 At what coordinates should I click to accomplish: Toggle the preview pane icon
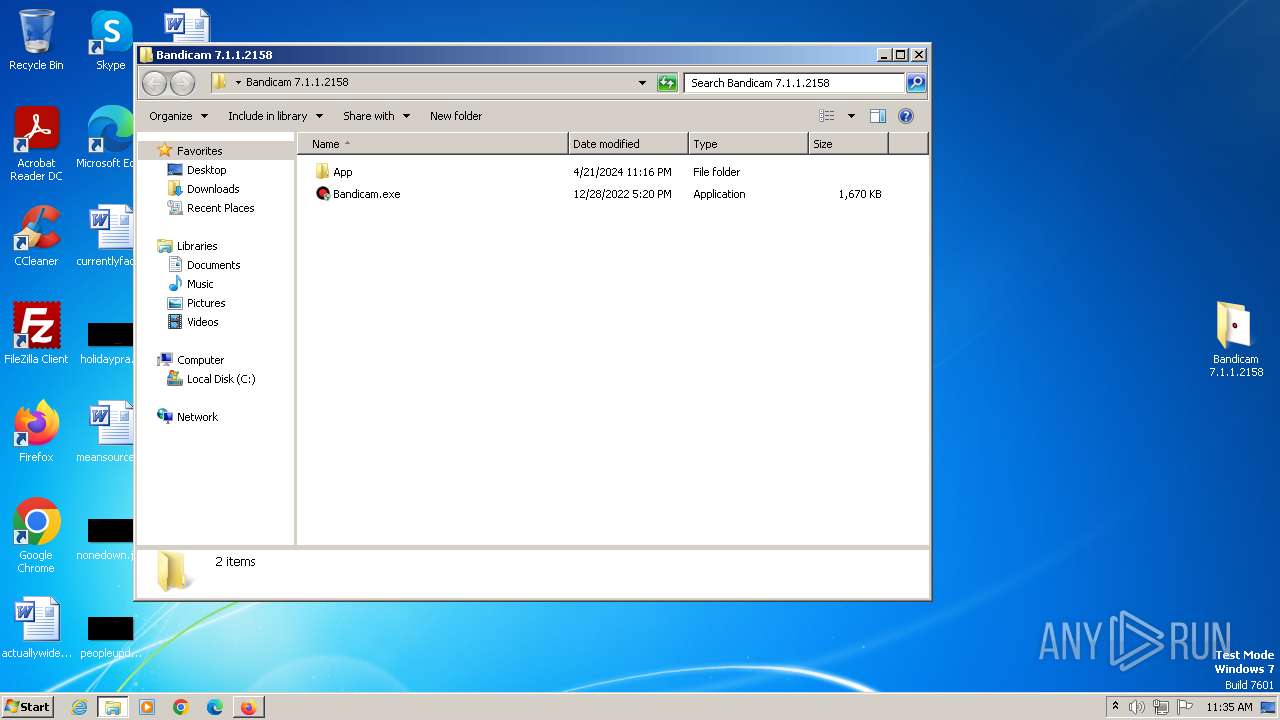click(x=878, y=116)
